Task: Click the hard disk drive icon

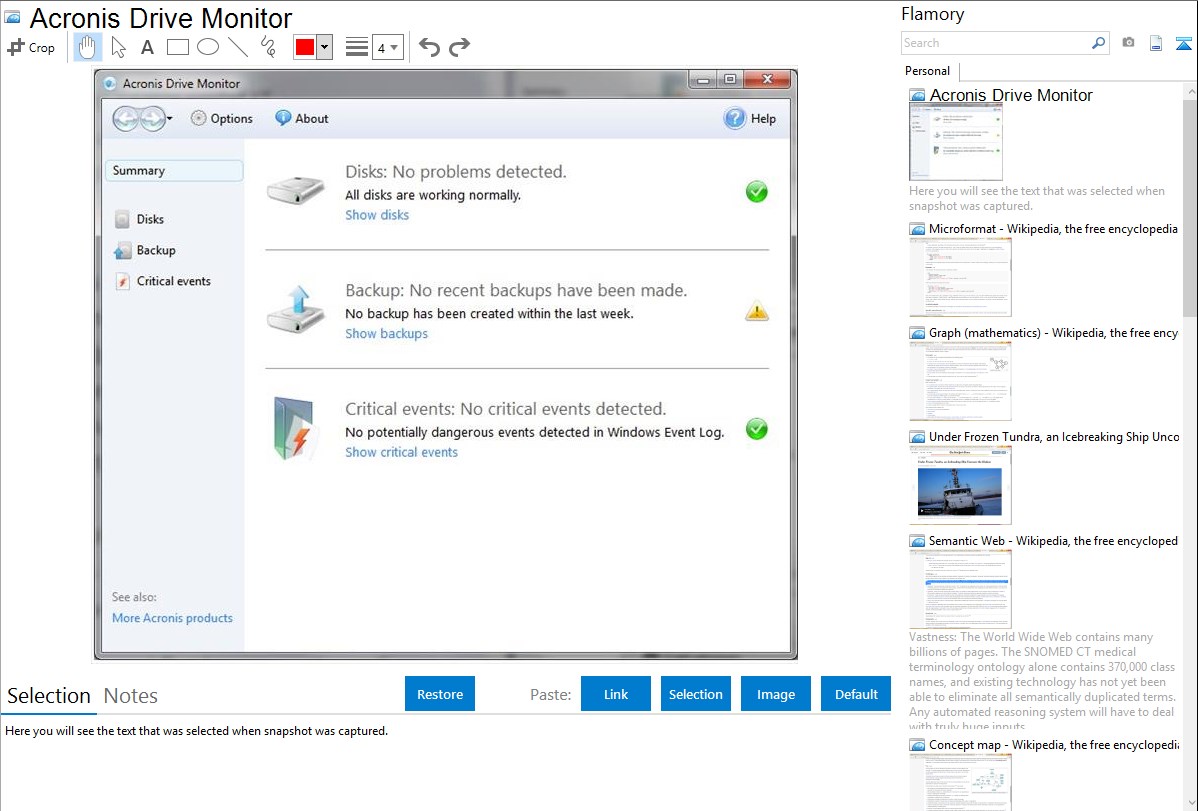Action: [x=296, y=190]
